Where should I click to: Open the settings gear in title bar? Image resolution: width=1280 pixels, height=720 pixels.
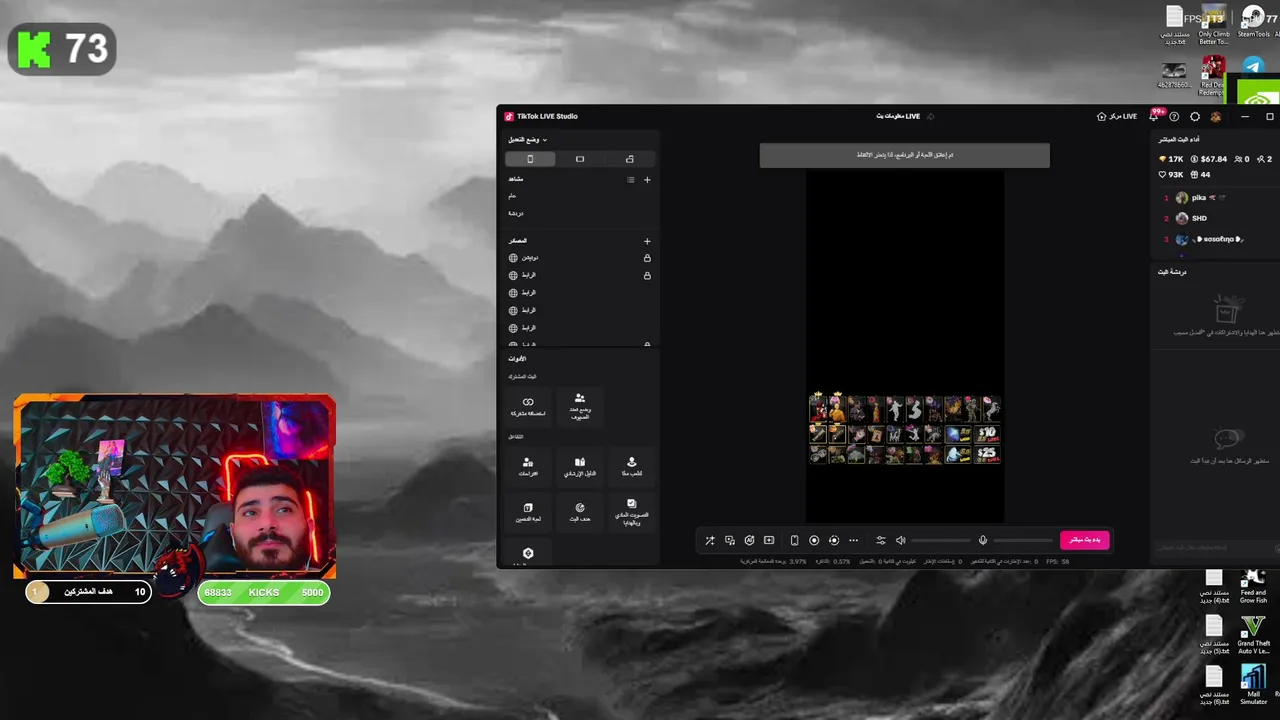pos(1195,116)
